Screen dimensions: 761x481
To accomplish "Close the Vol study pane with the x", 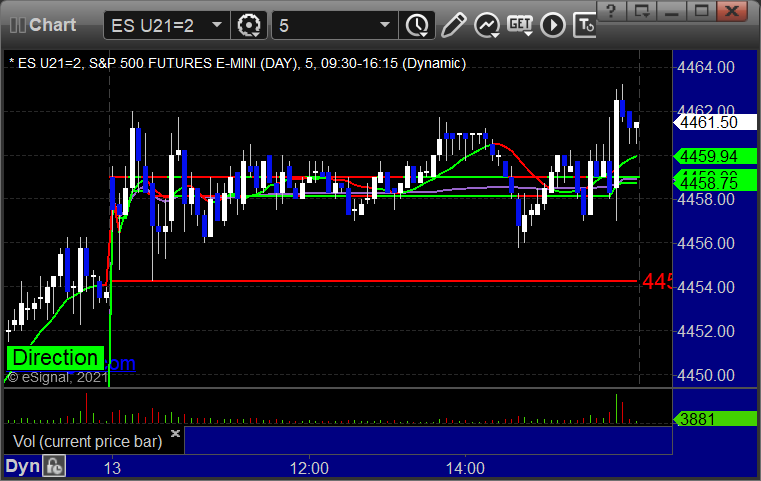I will 176,433.
